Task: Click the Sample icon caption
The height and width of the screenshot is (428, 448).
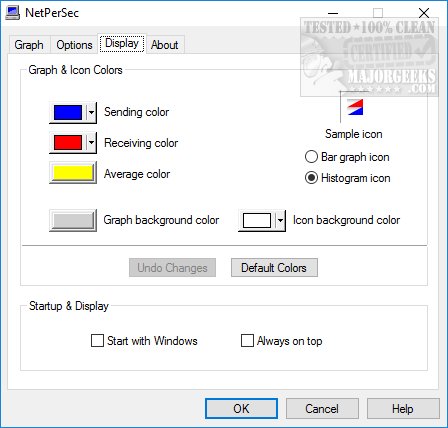Action: [354, 134]
